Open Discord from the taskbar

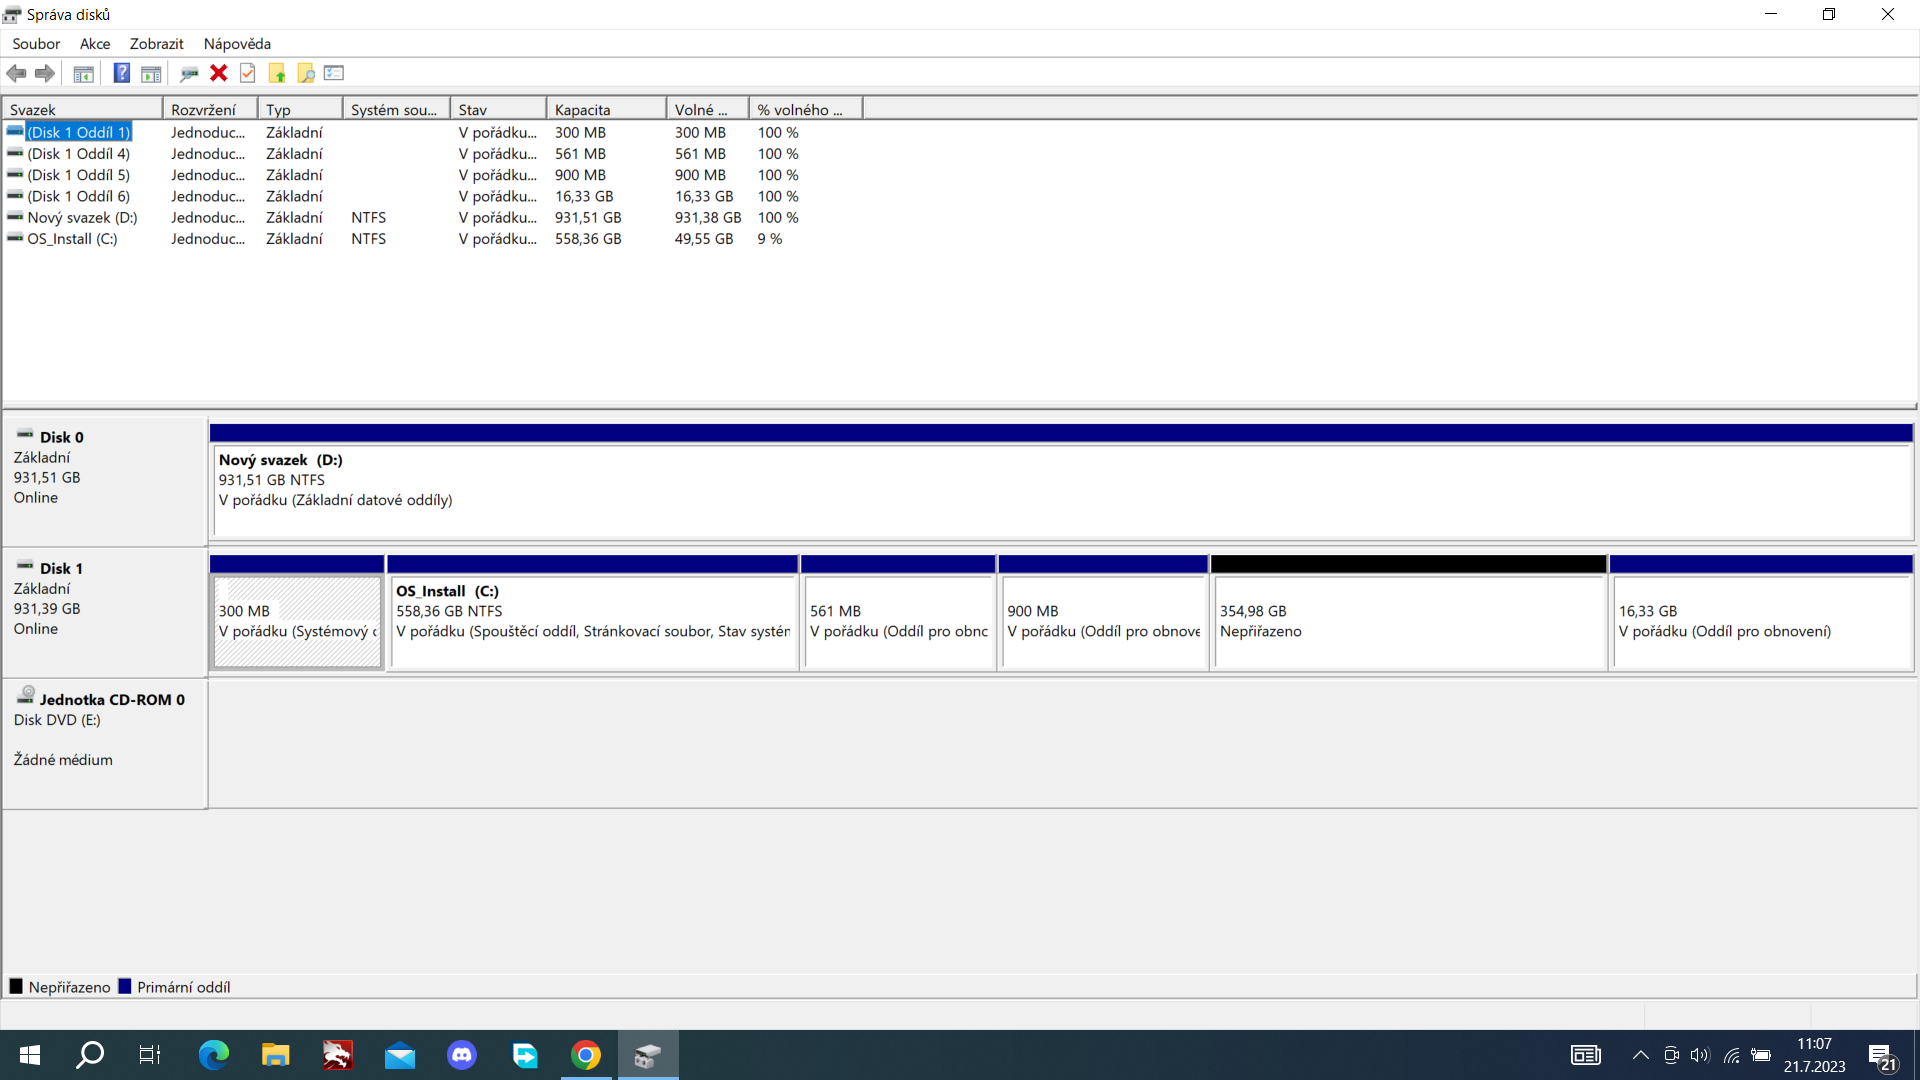coord(462,1055)
